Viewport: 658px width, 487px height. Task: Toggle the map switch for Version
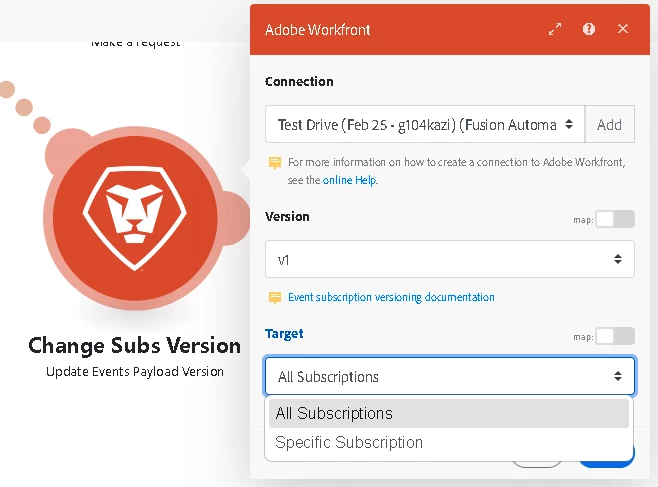(x=615, y=219)
